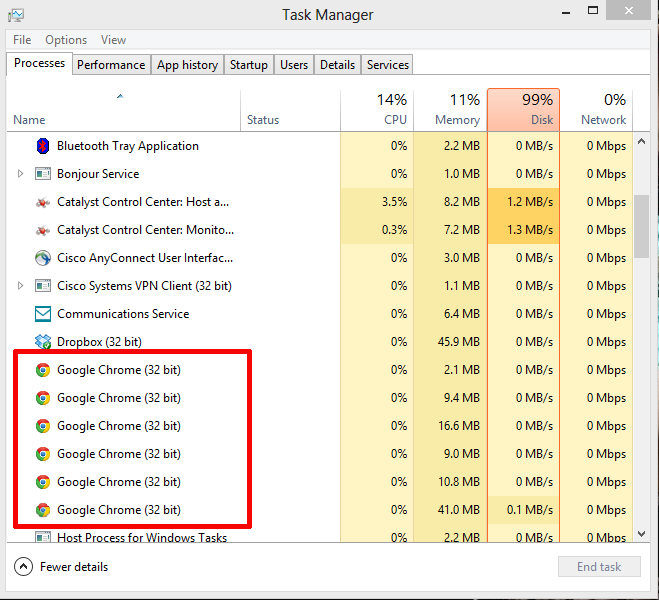Click the scrollbar up arrow
The height and width of the screenshot is (600, 659).
tap(641, 142)
